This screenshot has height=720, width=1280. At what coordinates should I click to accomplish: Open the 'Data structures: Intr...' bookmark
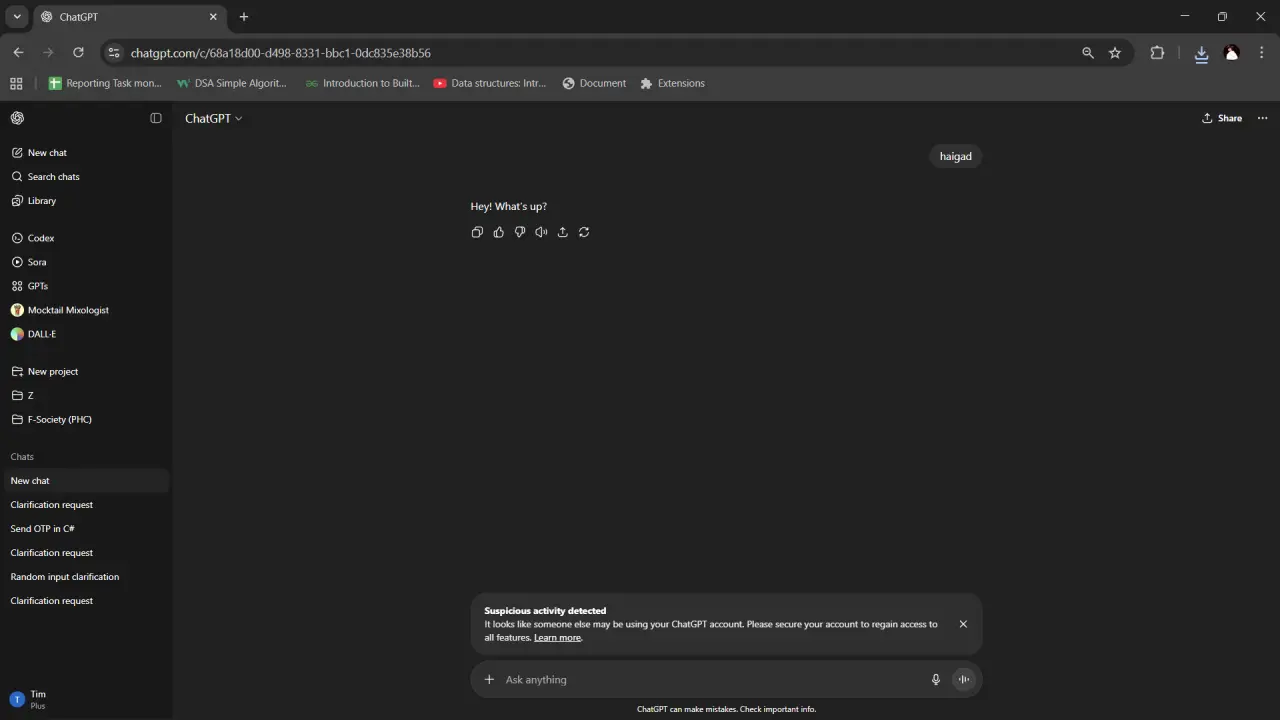coord(490,84)
